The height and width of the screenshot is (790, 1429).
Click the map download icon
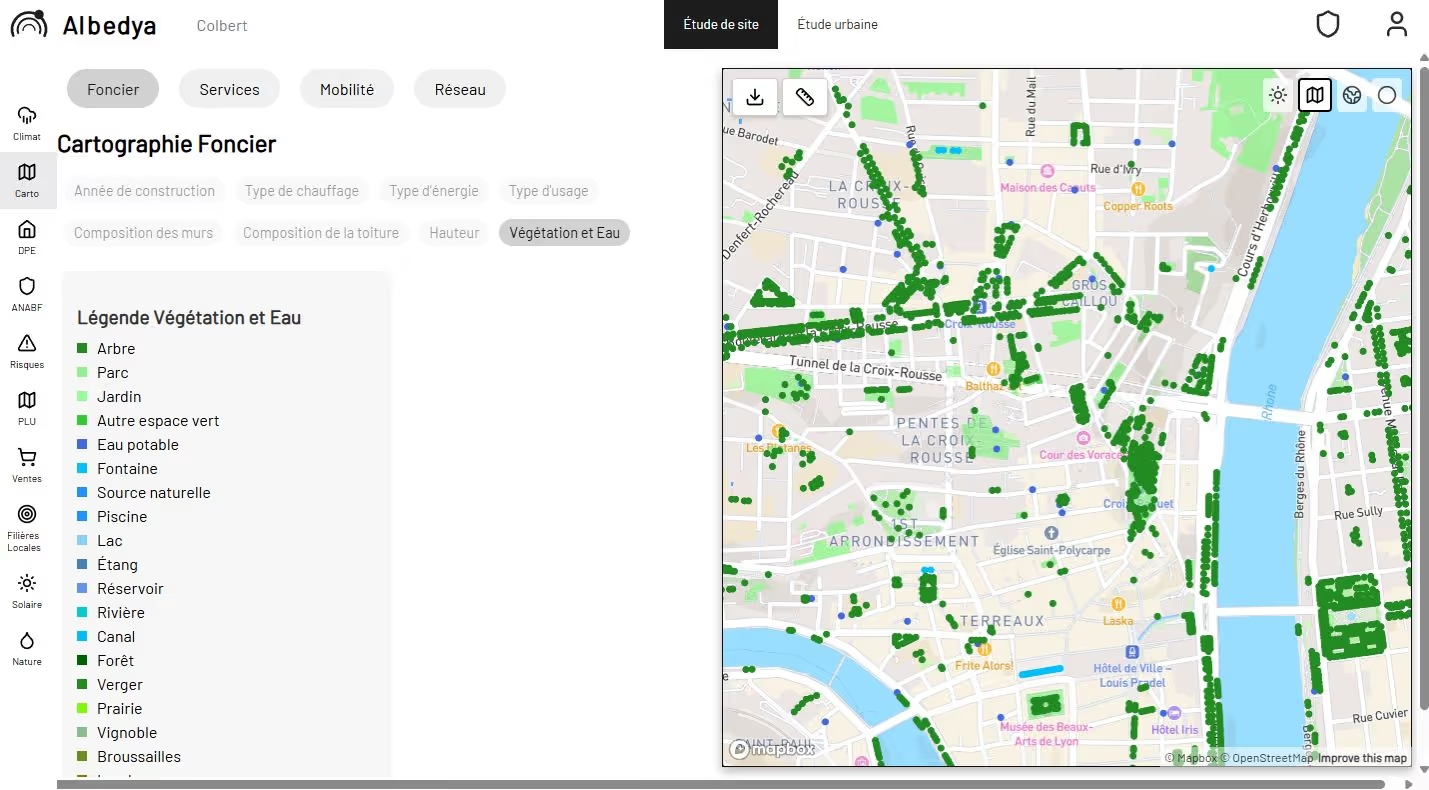pyautogui.click(x=755, y=97)
